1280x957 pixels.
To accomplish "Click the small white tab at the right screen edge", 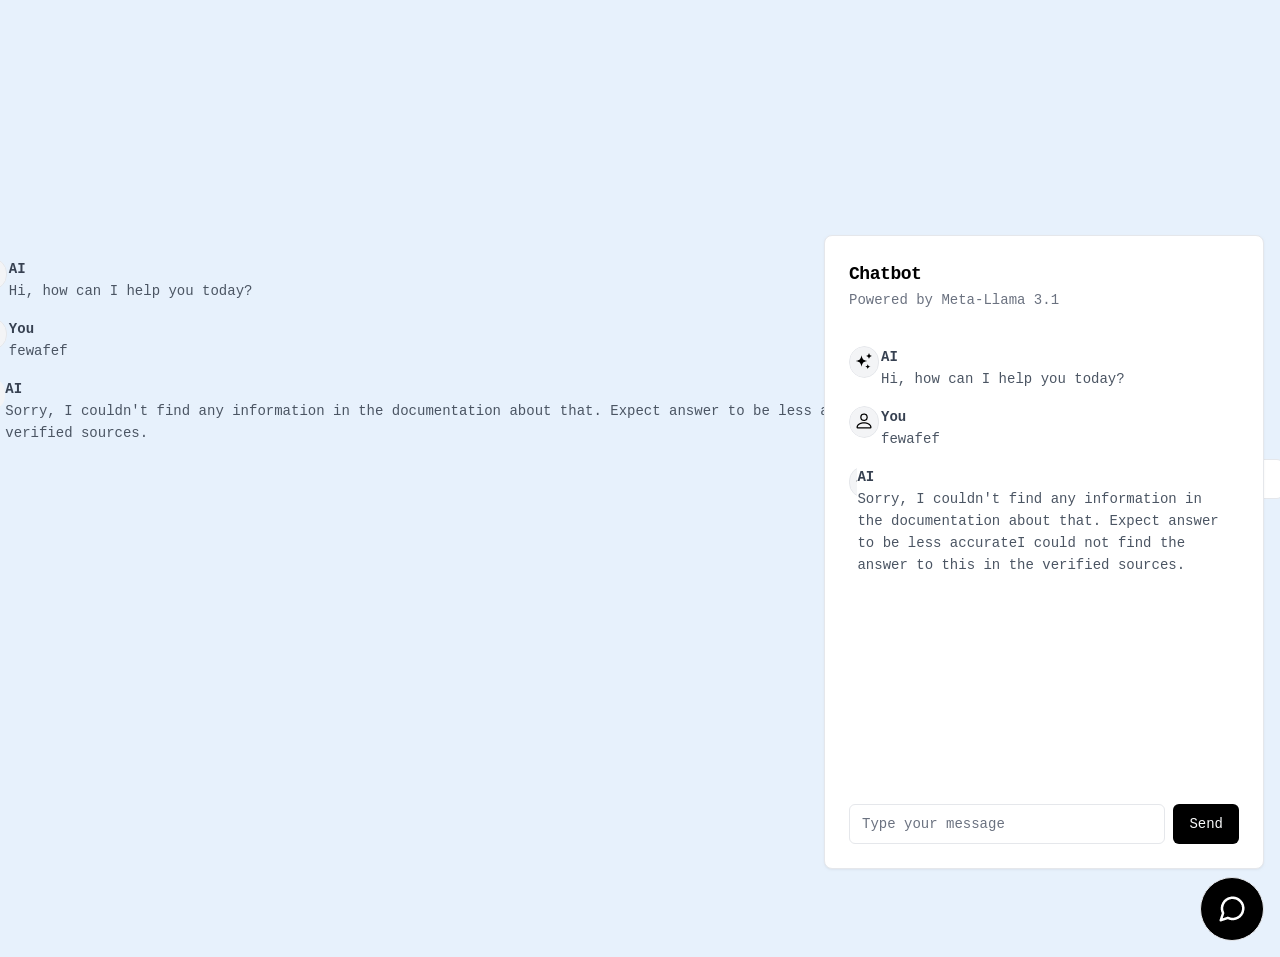I will pos(1272,479).
